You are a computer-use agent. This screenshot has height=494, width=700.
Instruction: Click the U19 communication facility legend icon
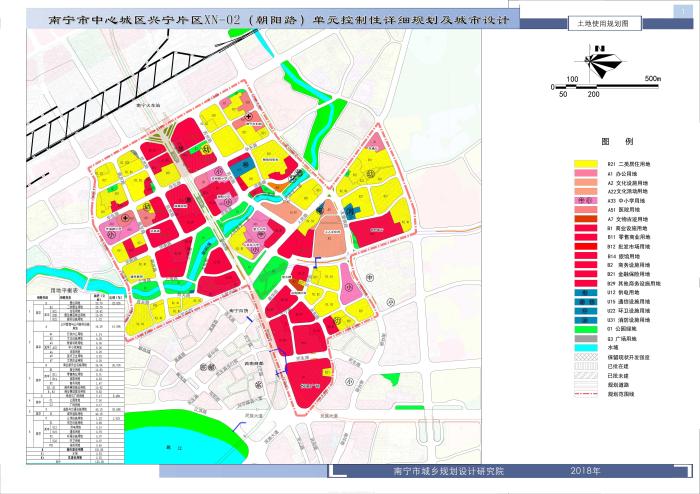pos(586,301)
